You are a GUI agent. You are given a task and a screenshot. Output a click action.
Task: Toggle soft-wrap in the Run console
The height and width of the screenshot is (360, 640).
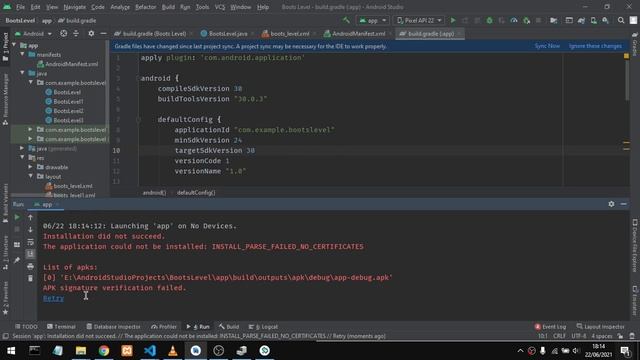pos(30,242)
